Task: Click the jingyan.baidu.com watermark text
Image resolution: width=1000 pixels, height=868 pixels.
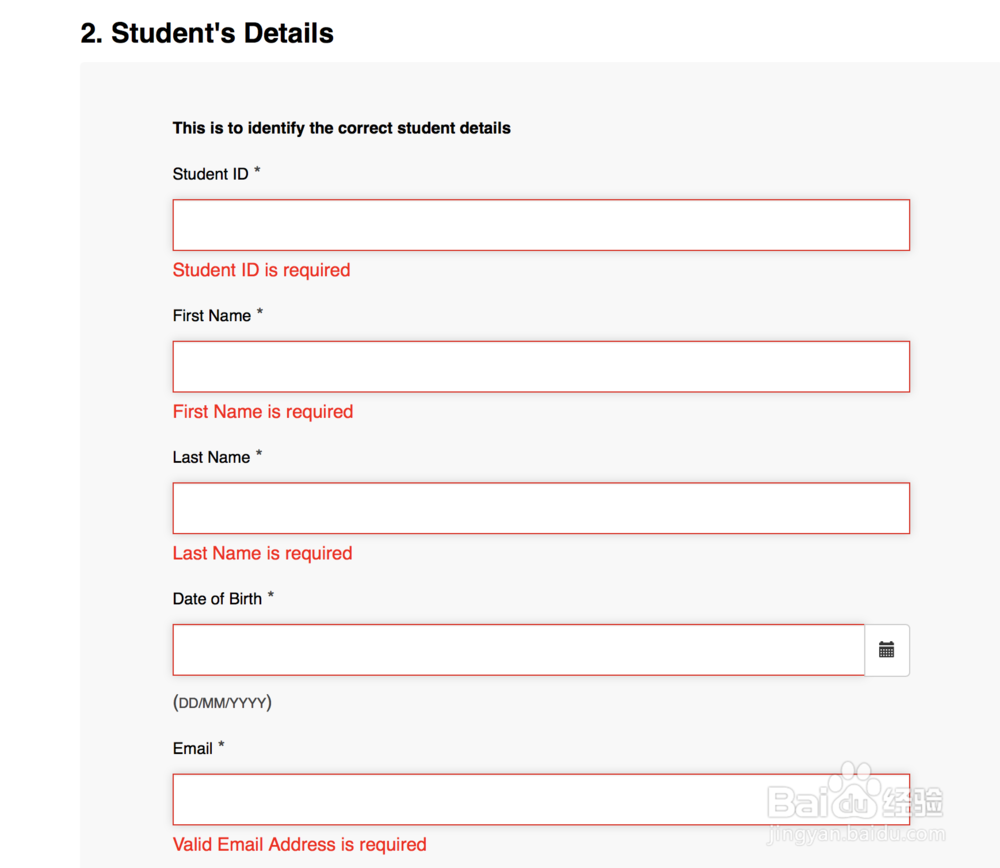Action: tap(857, 833)
